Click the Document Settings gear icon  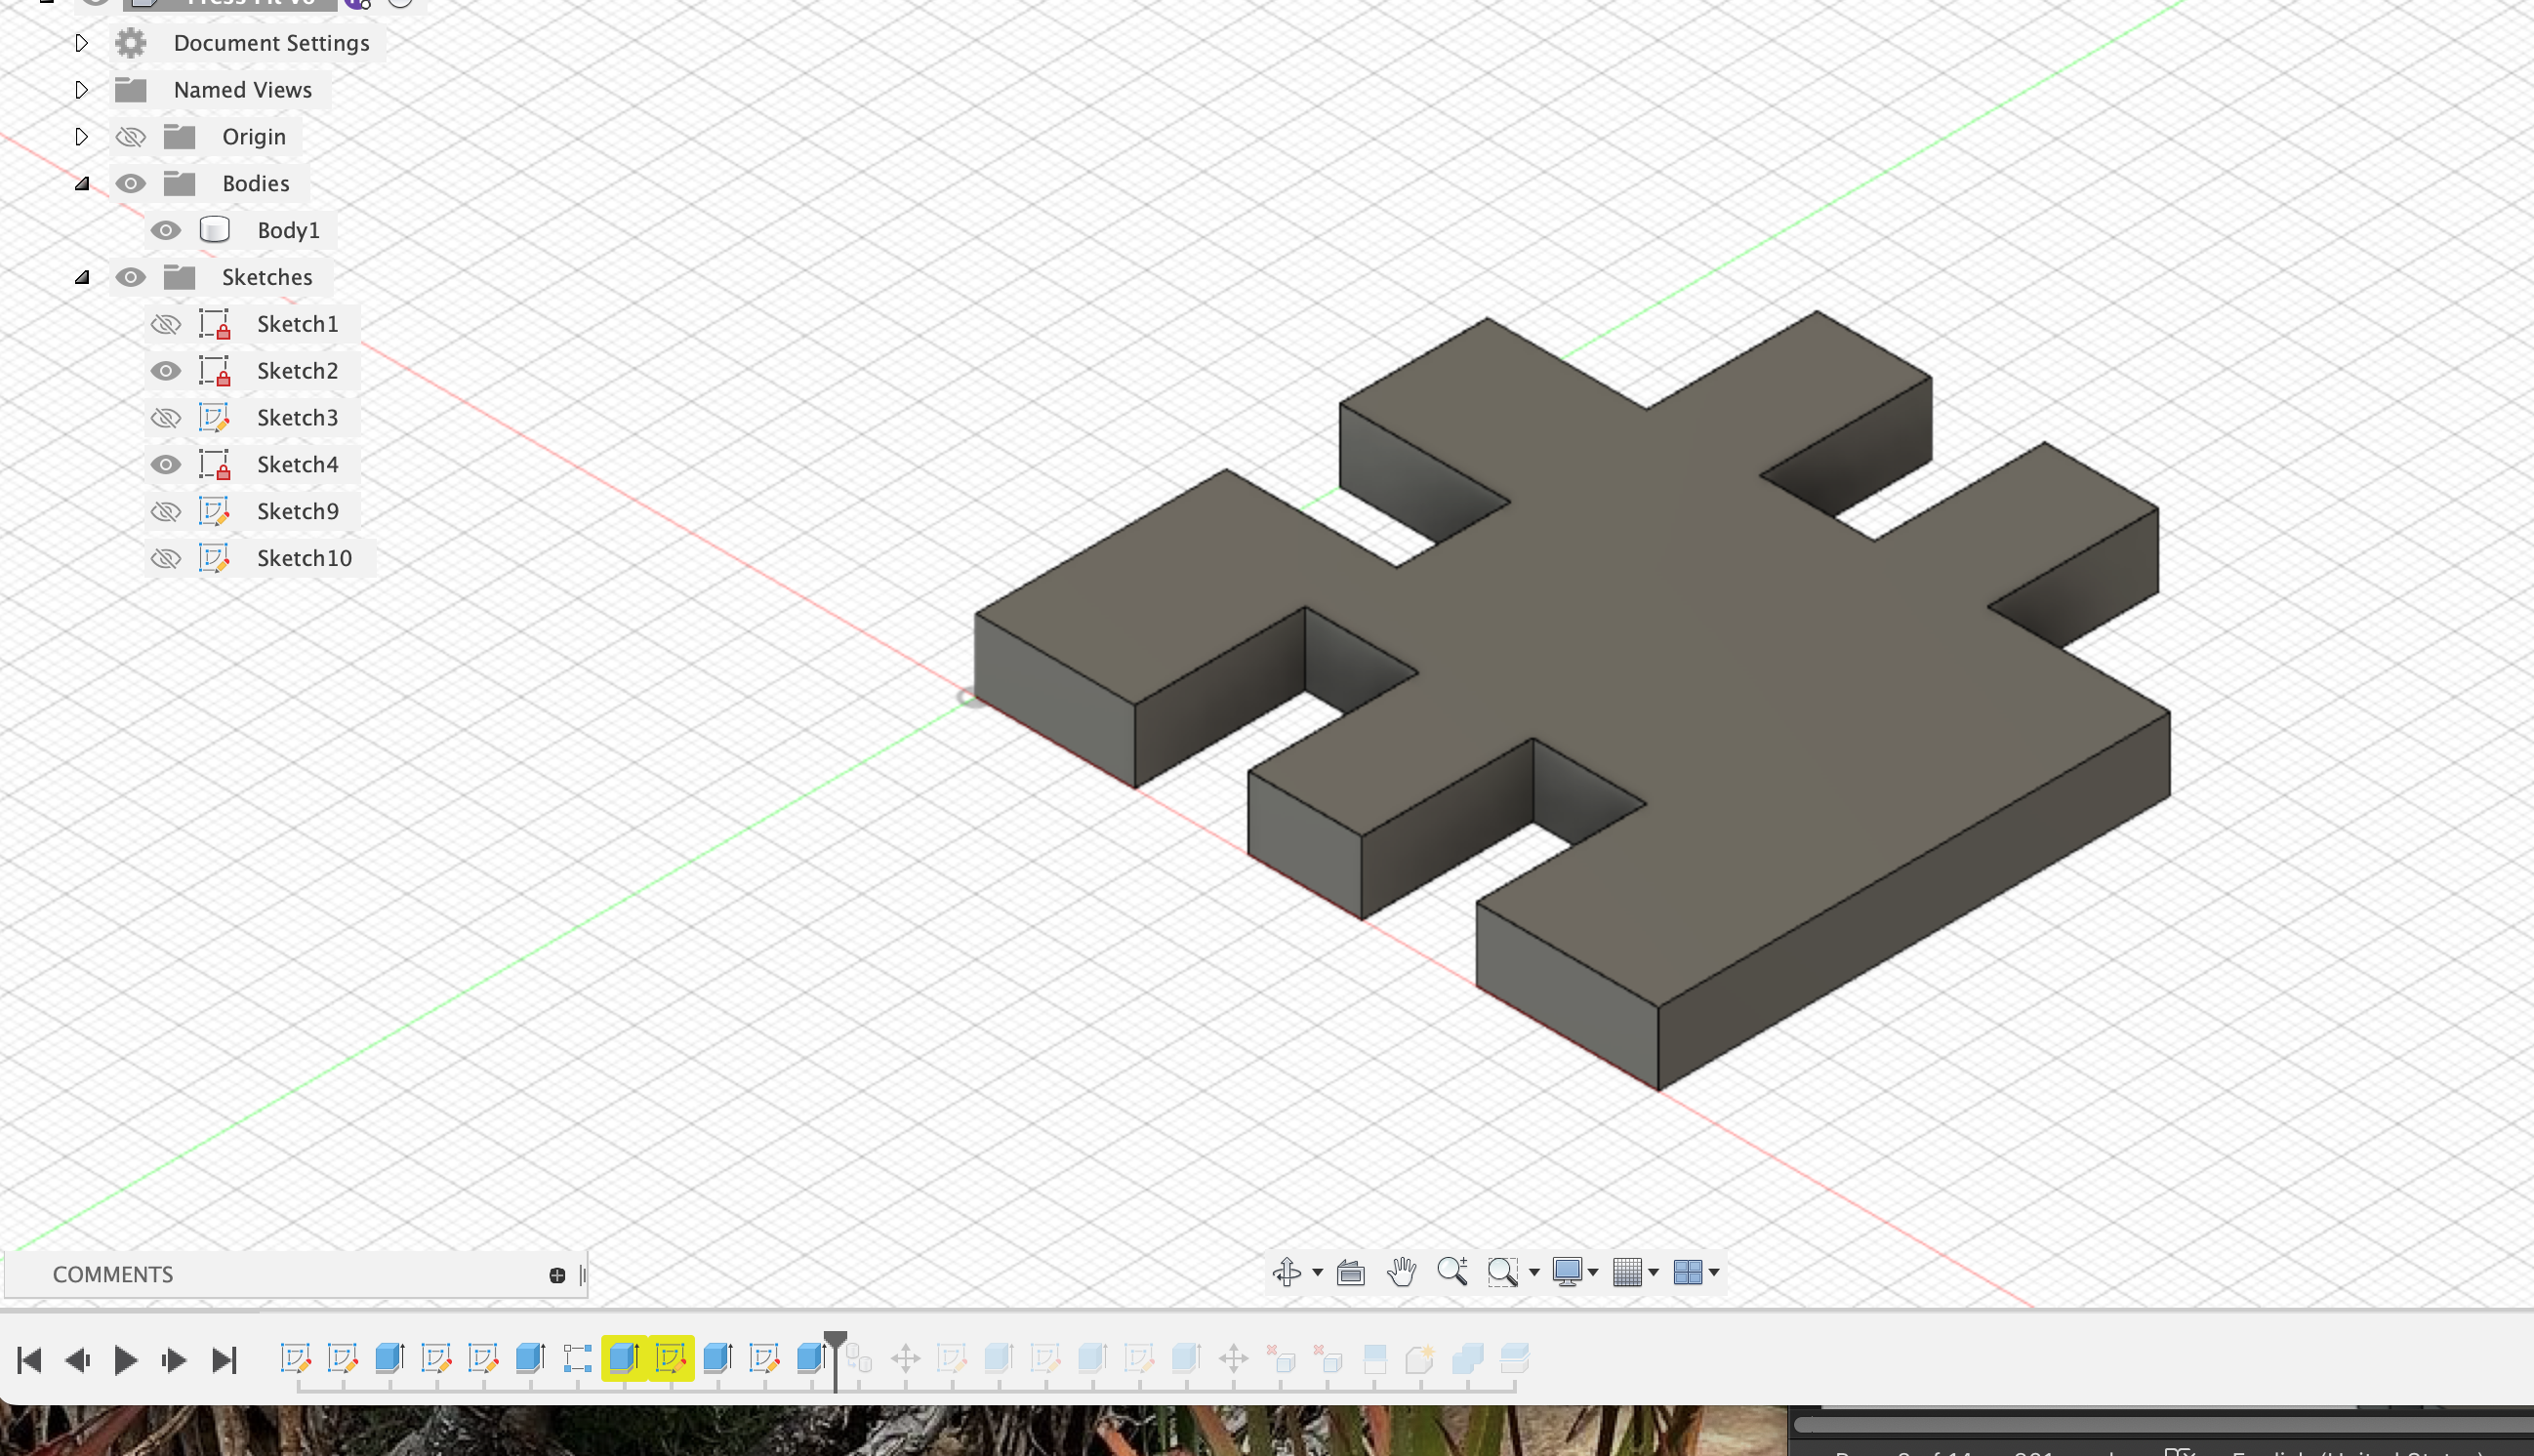click(131, 43)
